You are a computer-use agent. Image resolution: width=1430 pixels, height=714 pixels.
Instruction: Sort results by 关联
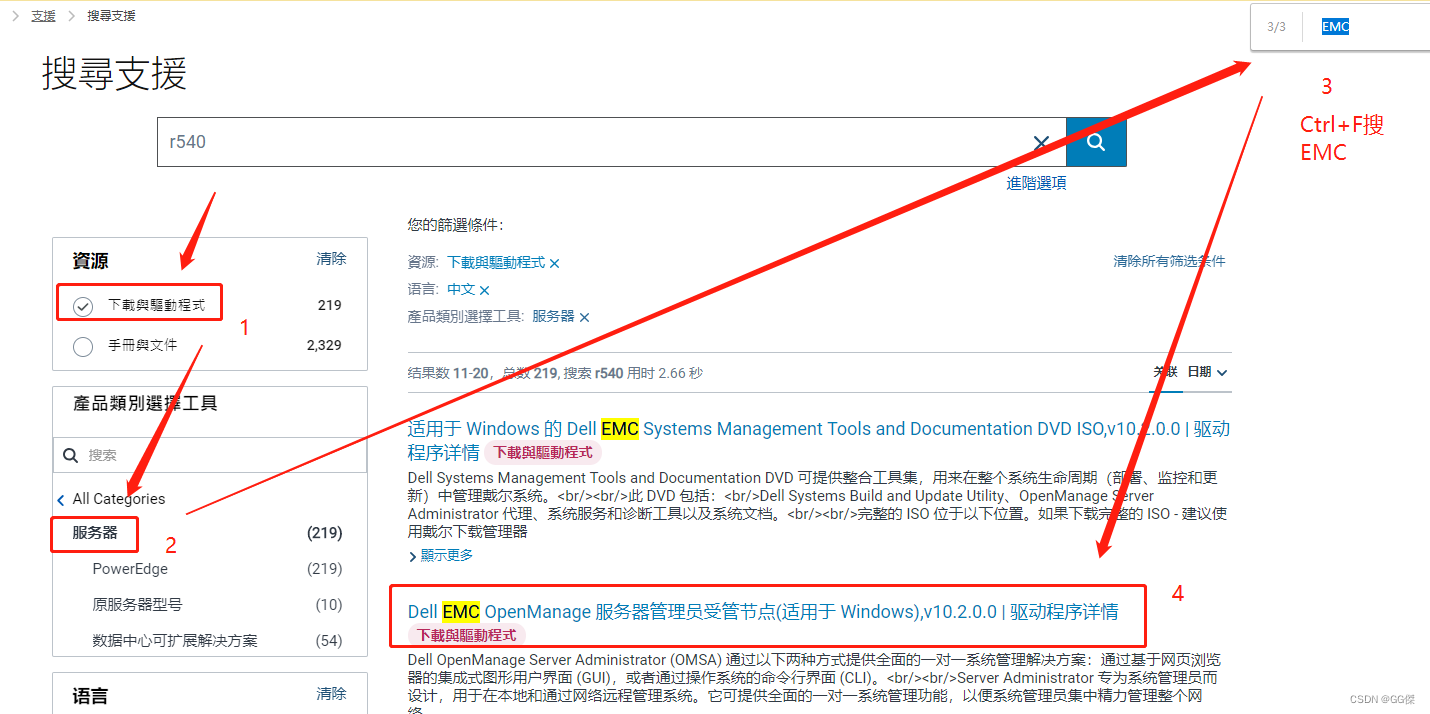[1166, 372]
